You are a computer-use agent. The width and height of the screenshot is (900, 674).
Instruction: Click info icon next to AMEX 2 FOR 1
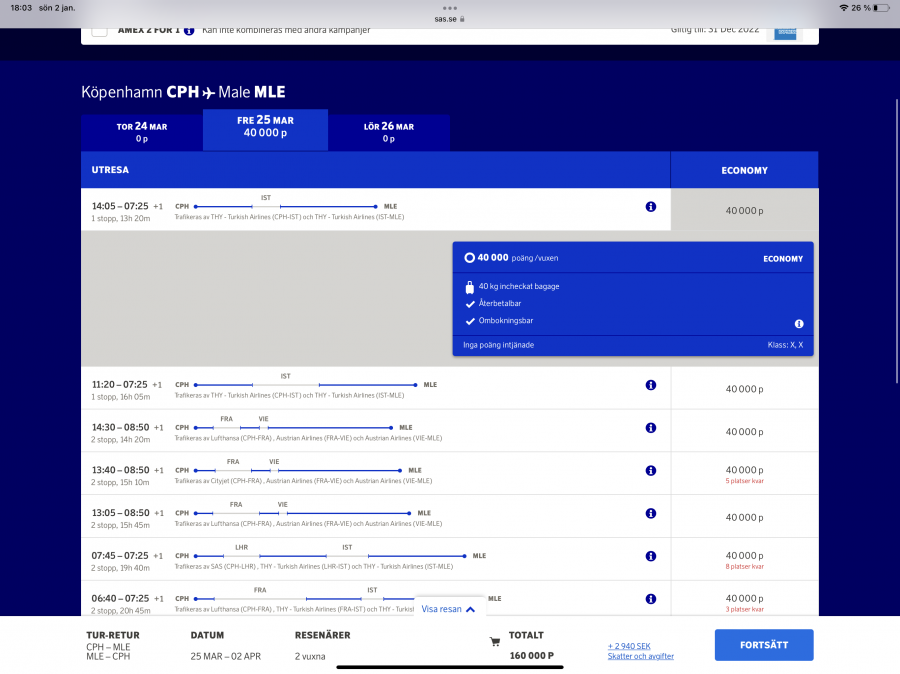[x=189, y=31]
